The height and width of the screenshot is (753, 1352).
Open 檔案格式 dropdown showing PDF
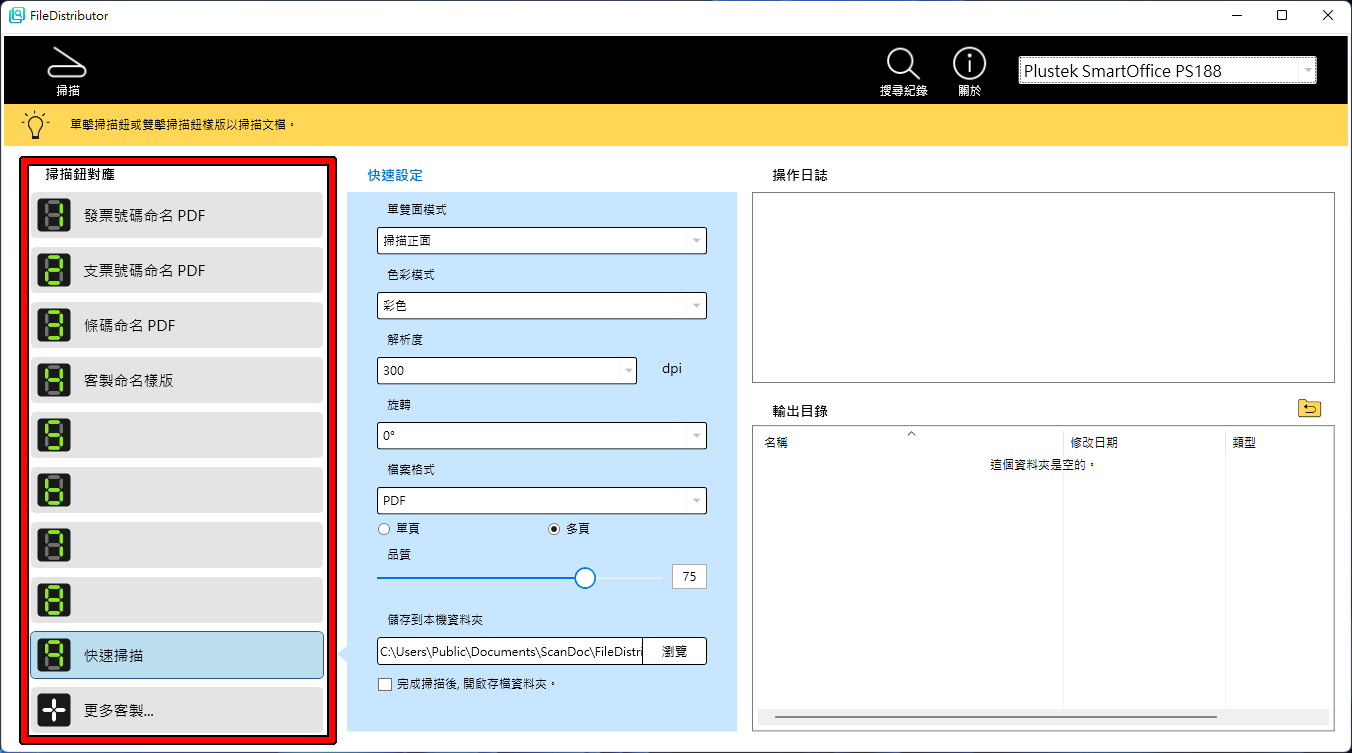[542, 500]
